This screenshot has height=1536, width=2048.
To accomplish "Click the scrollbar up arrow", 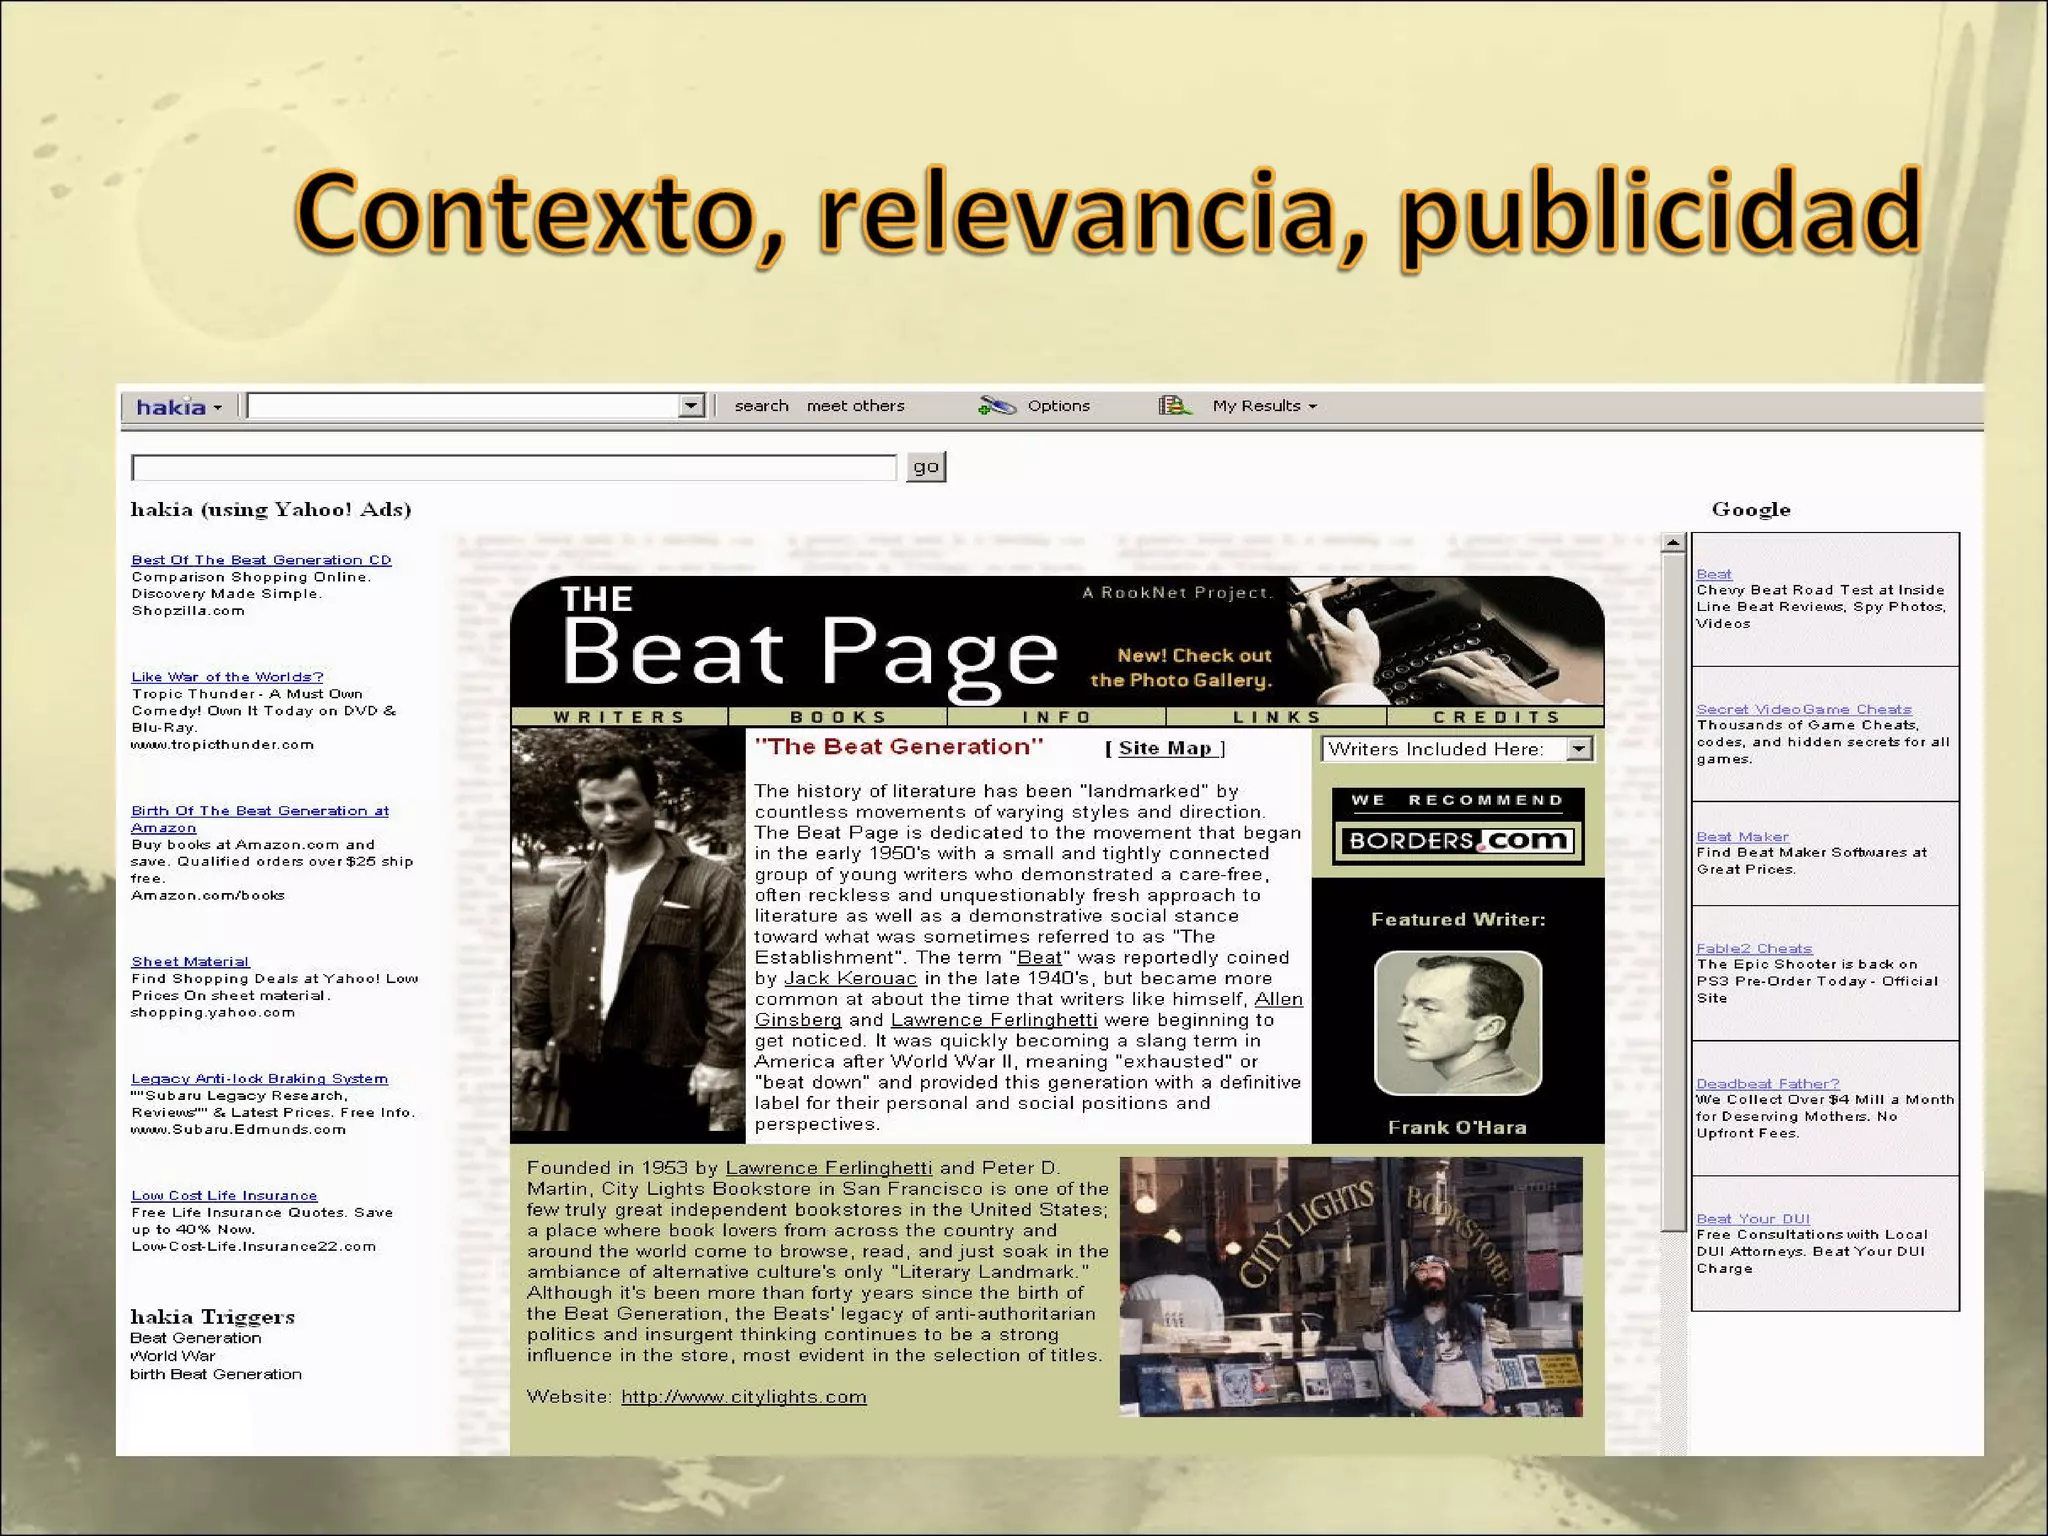I will [1673, 543].
